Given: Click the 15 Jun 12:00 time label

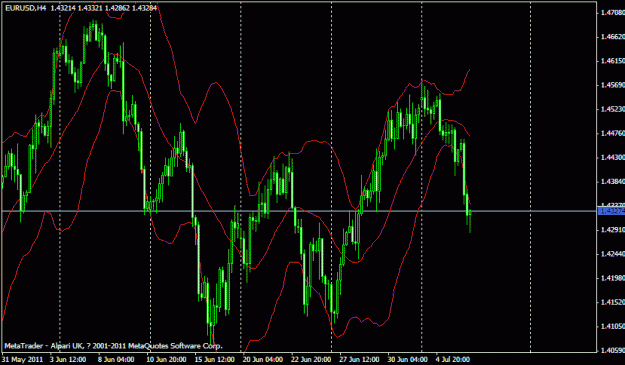Looking at the screenshot, I should (214, 359).
